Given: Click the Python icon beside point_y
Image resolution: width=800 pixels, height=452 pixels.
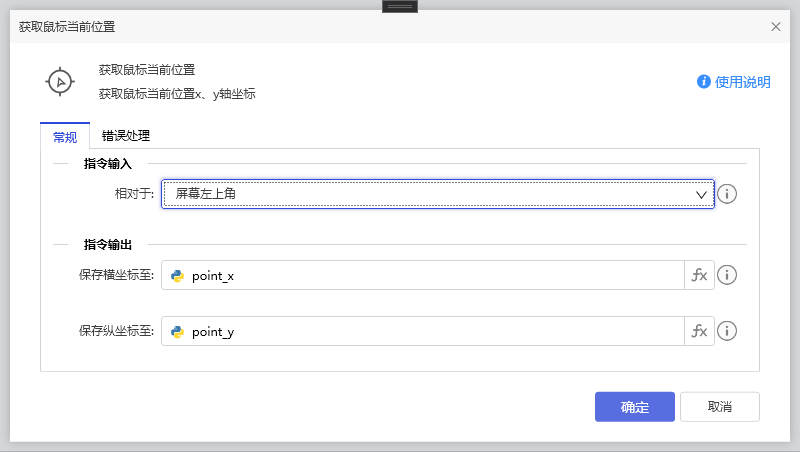Looking at the screenshot, I should [177, 332].
